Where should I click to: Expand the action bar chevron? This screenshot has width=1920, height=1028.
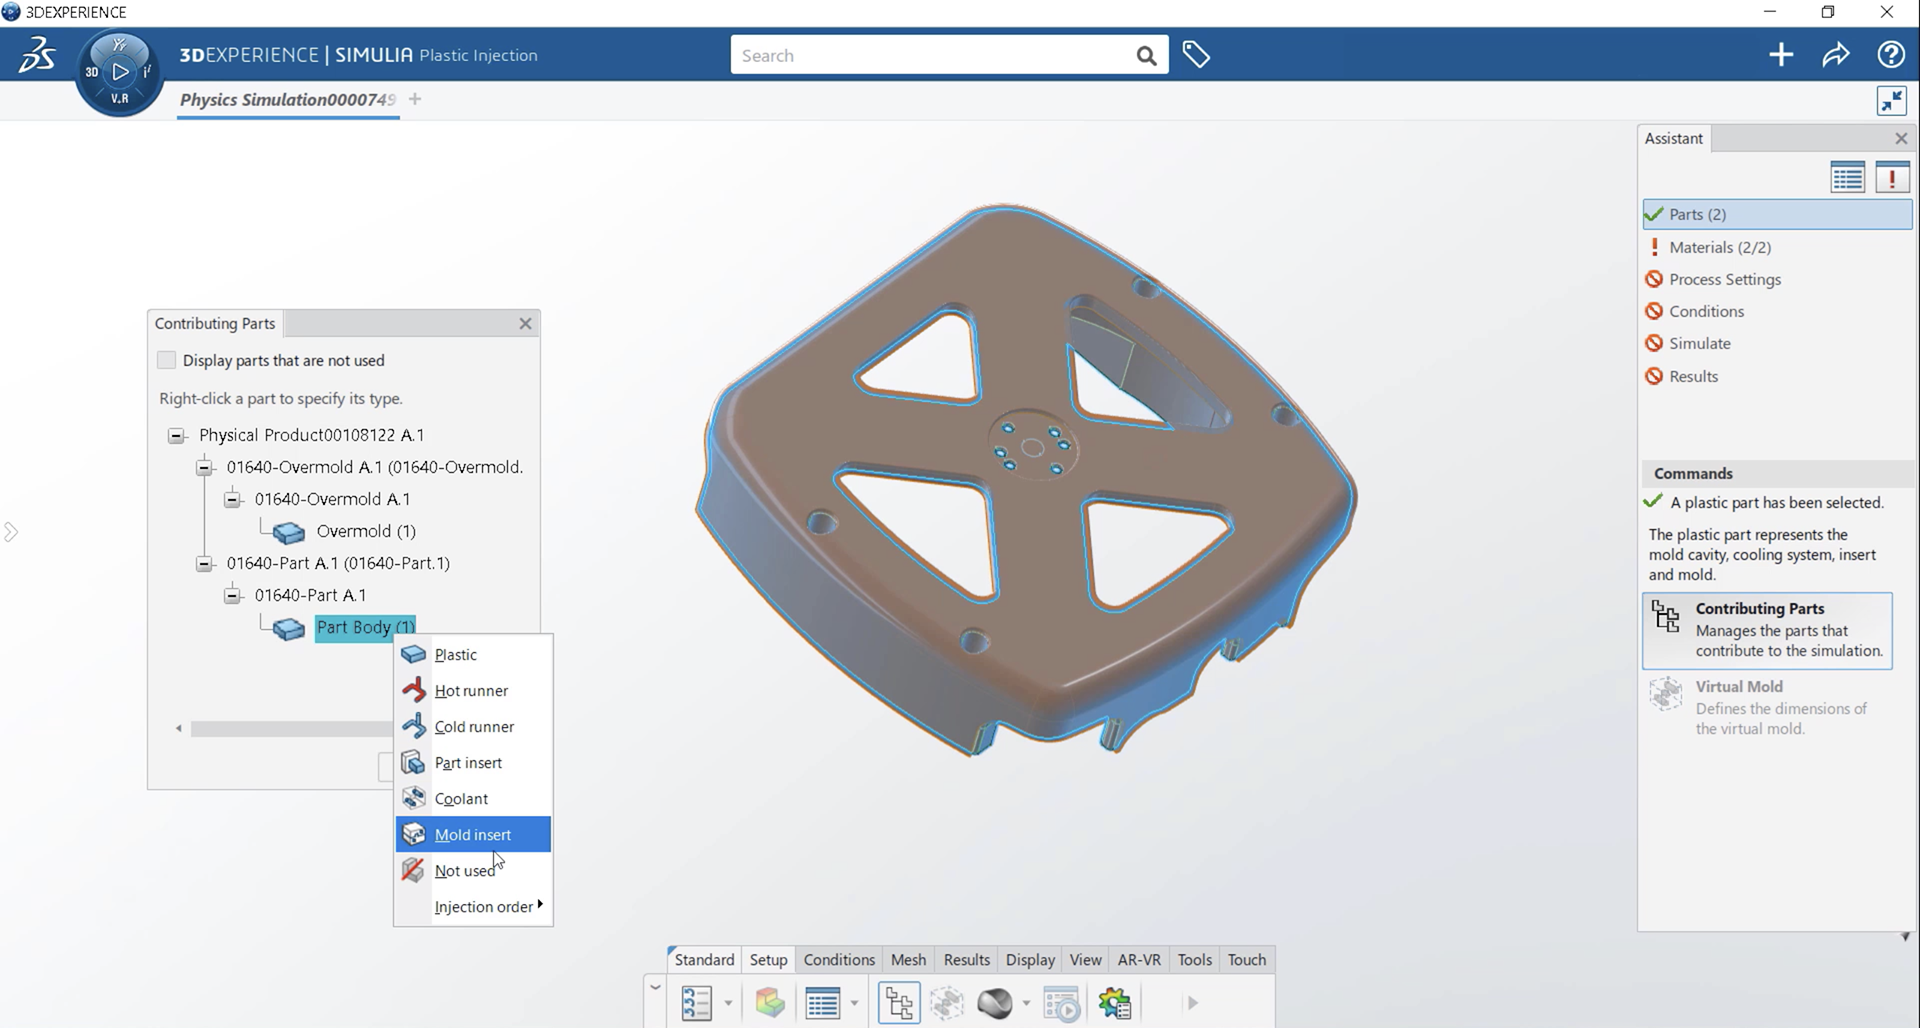tap(655, 987)
